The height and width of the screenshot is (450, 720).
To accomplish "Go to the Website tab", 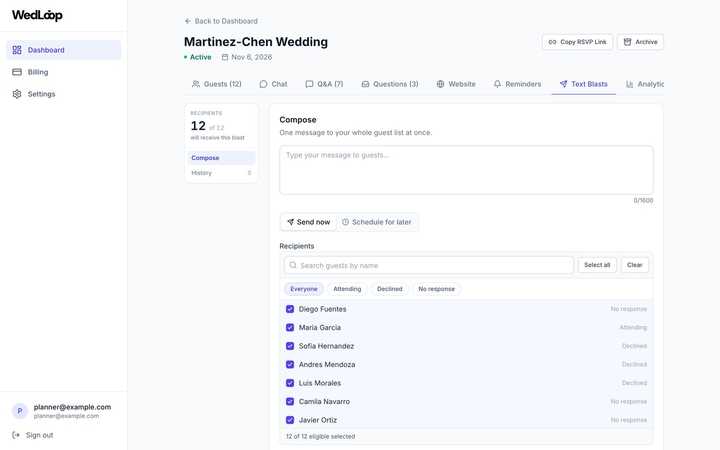I will pyautogui.click(x=456, y=84).
